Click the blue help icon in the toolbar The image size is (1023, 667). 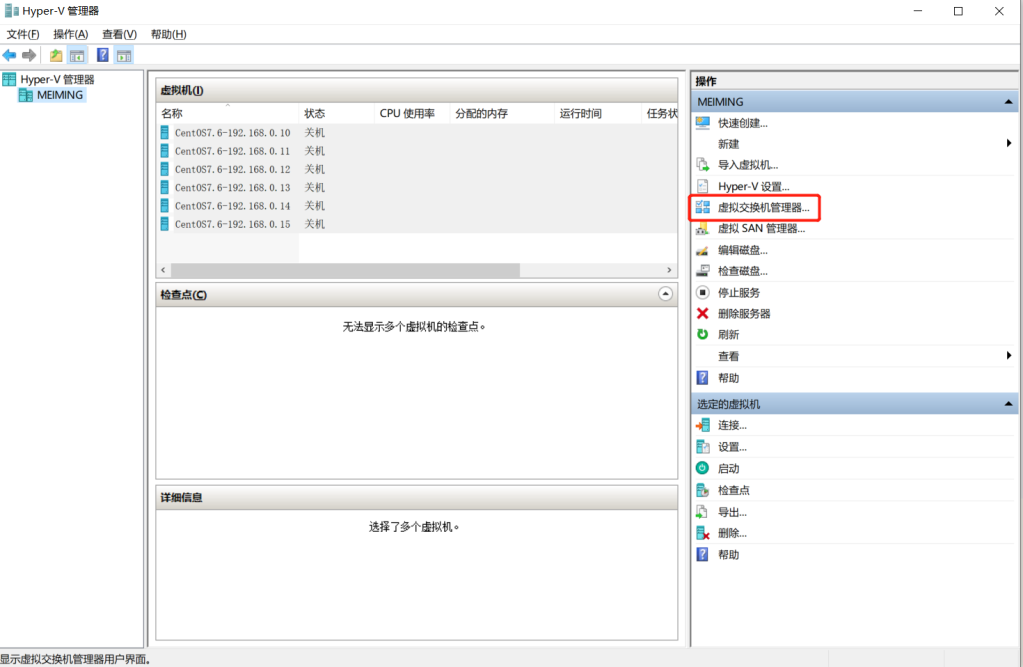[x=102, y=55]
